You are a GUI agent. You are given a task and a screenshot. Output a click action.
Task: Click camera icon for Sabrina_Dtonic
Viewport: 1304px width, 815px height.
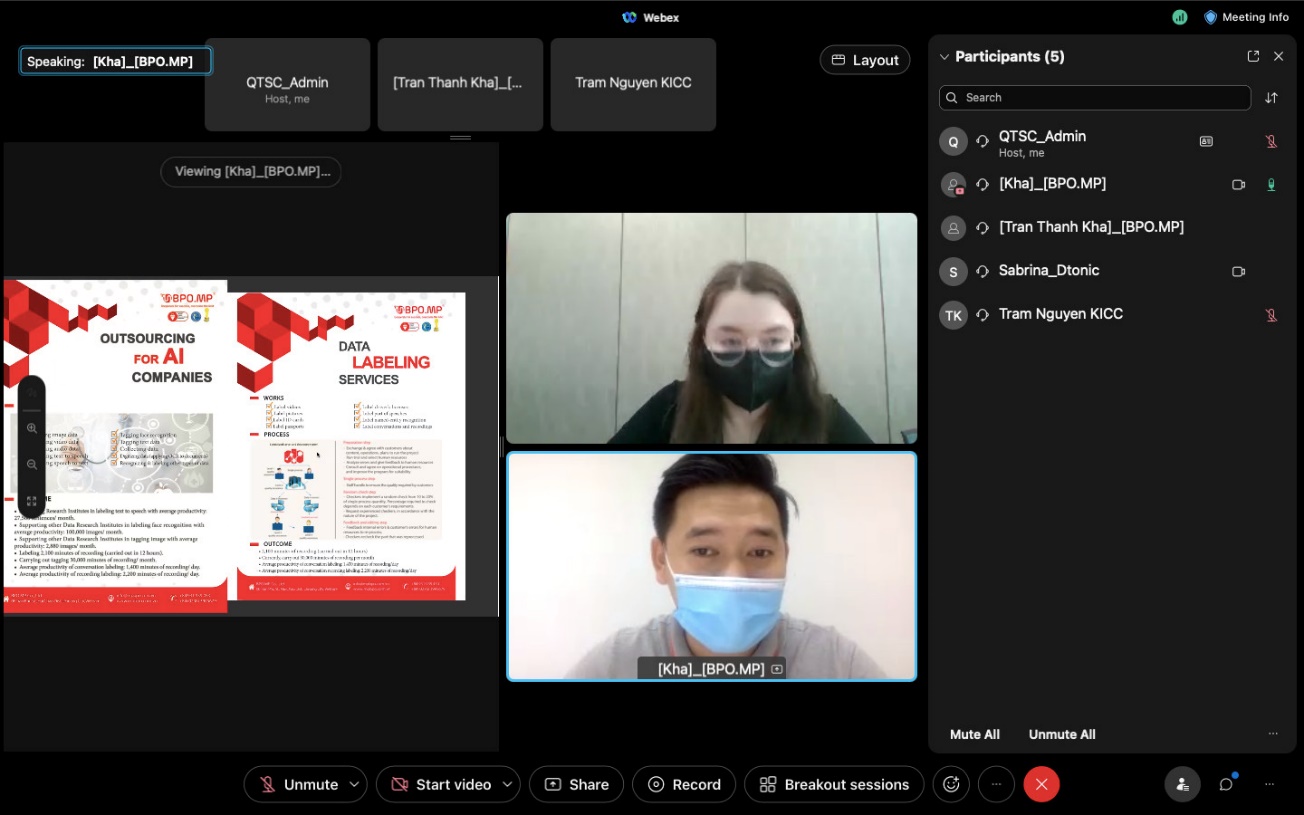click(x=1238, y=272)
